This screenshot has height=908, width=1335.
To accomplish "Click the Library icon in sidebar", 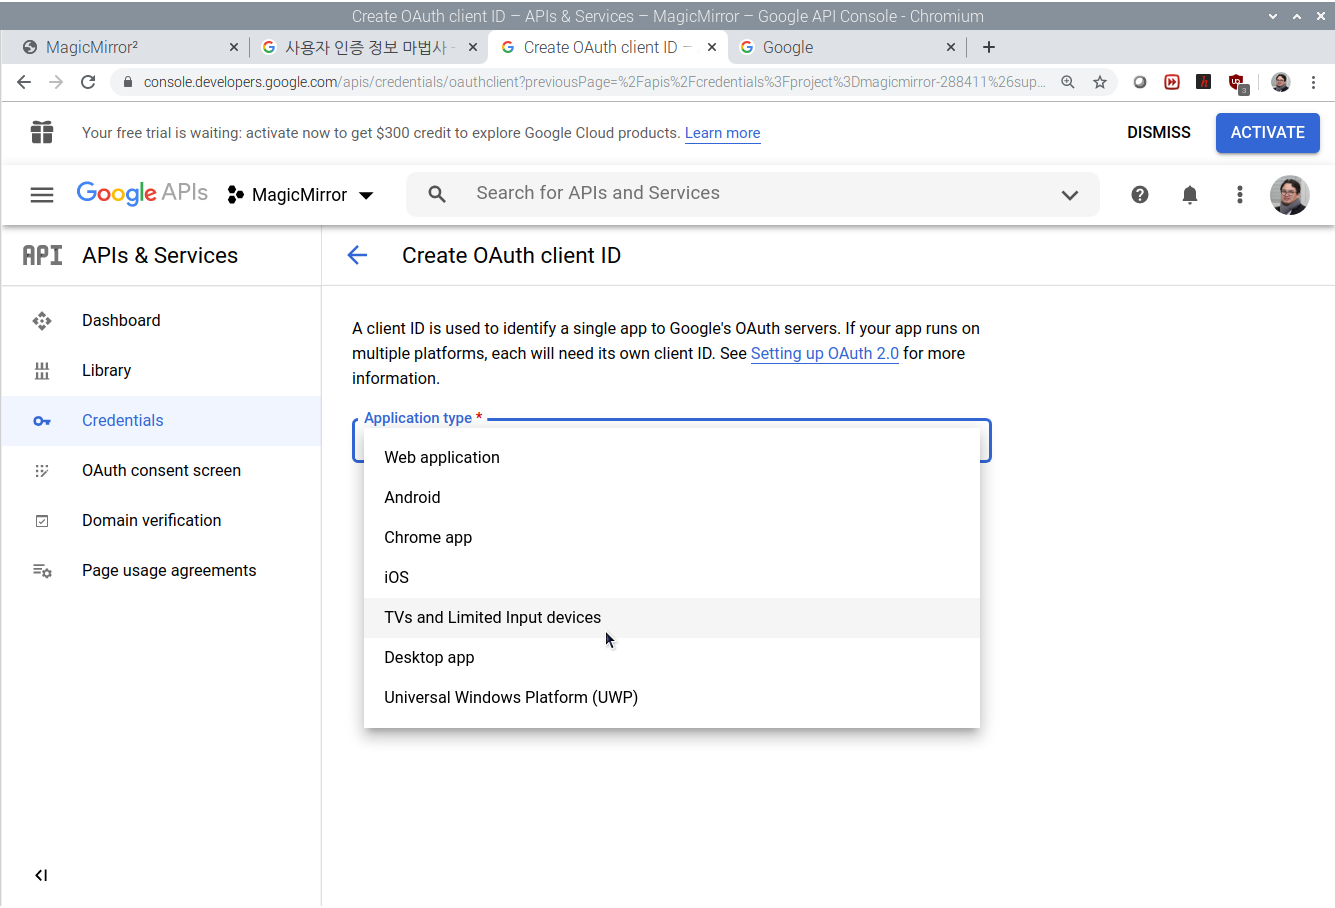I will tap(42, 371).
